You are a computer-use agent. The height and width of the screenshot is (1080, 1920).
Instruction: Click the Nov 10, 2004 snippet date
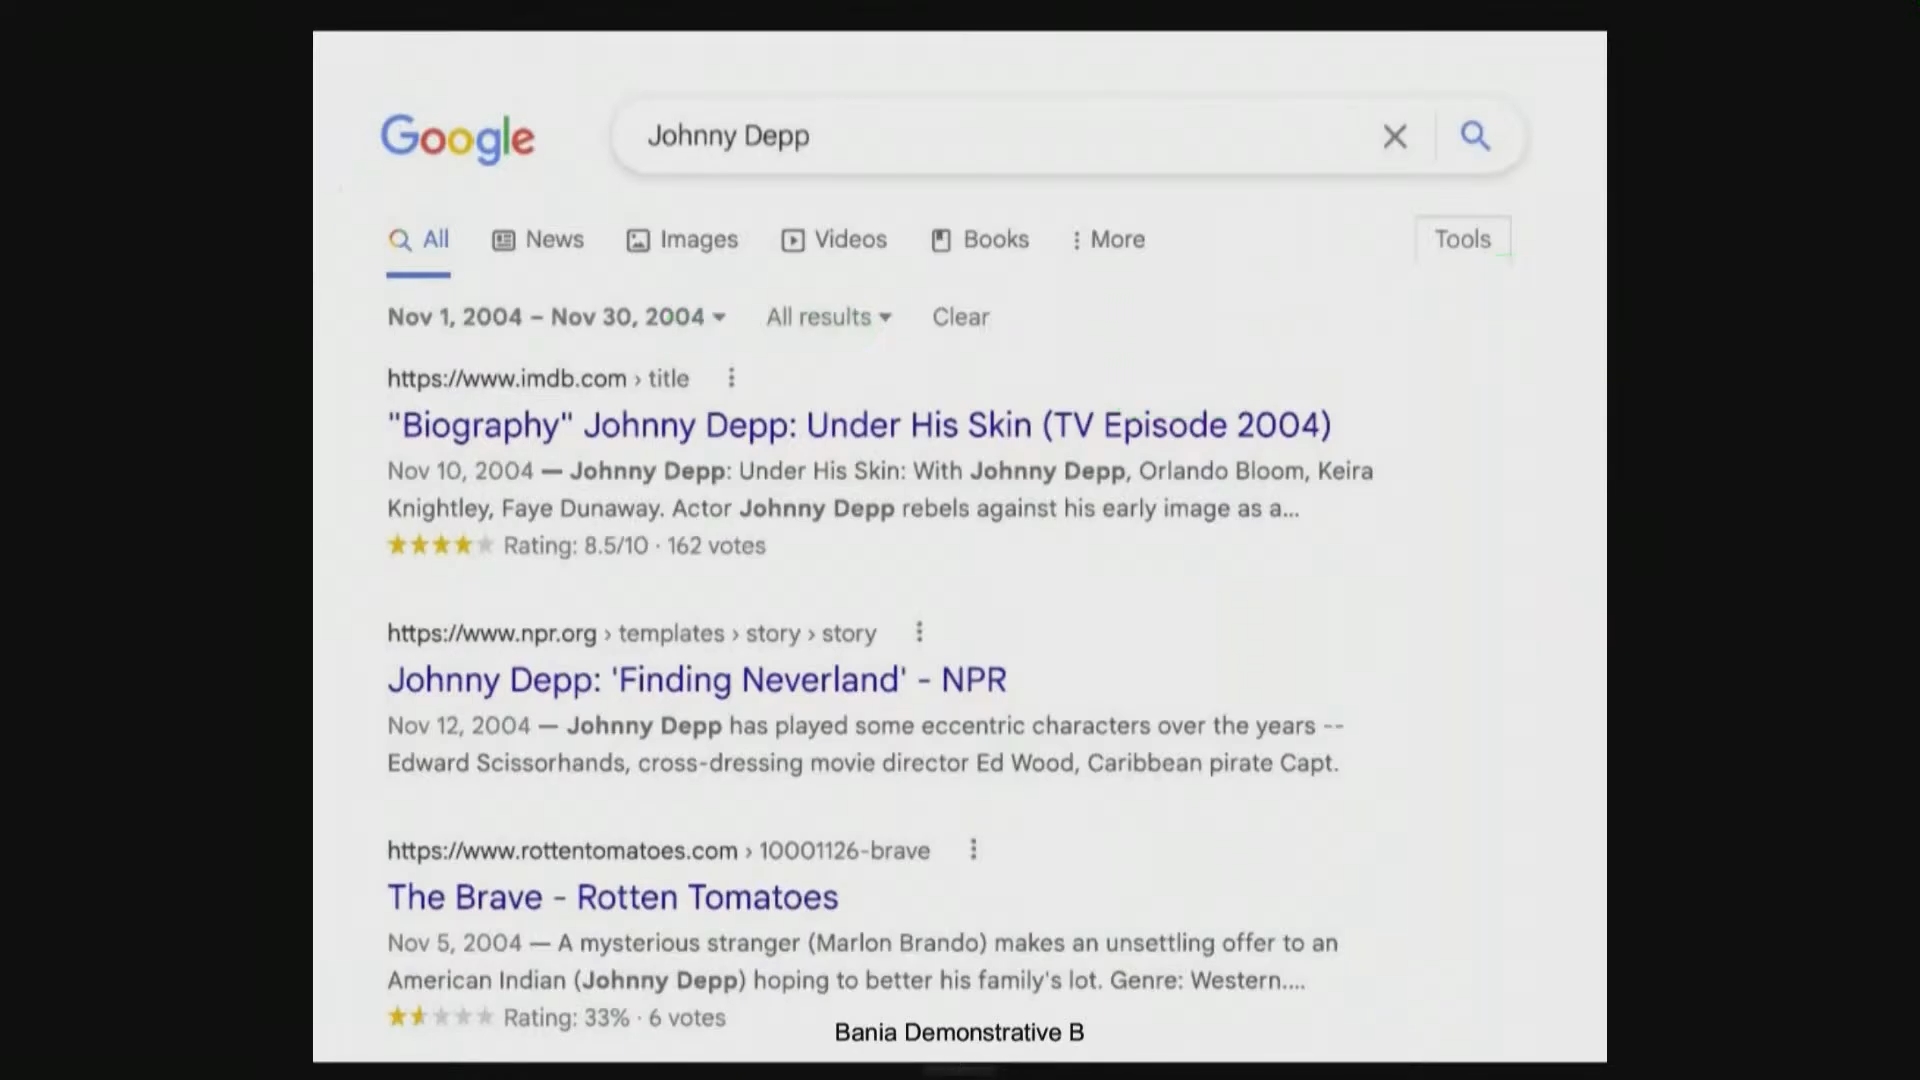point(461,471)
